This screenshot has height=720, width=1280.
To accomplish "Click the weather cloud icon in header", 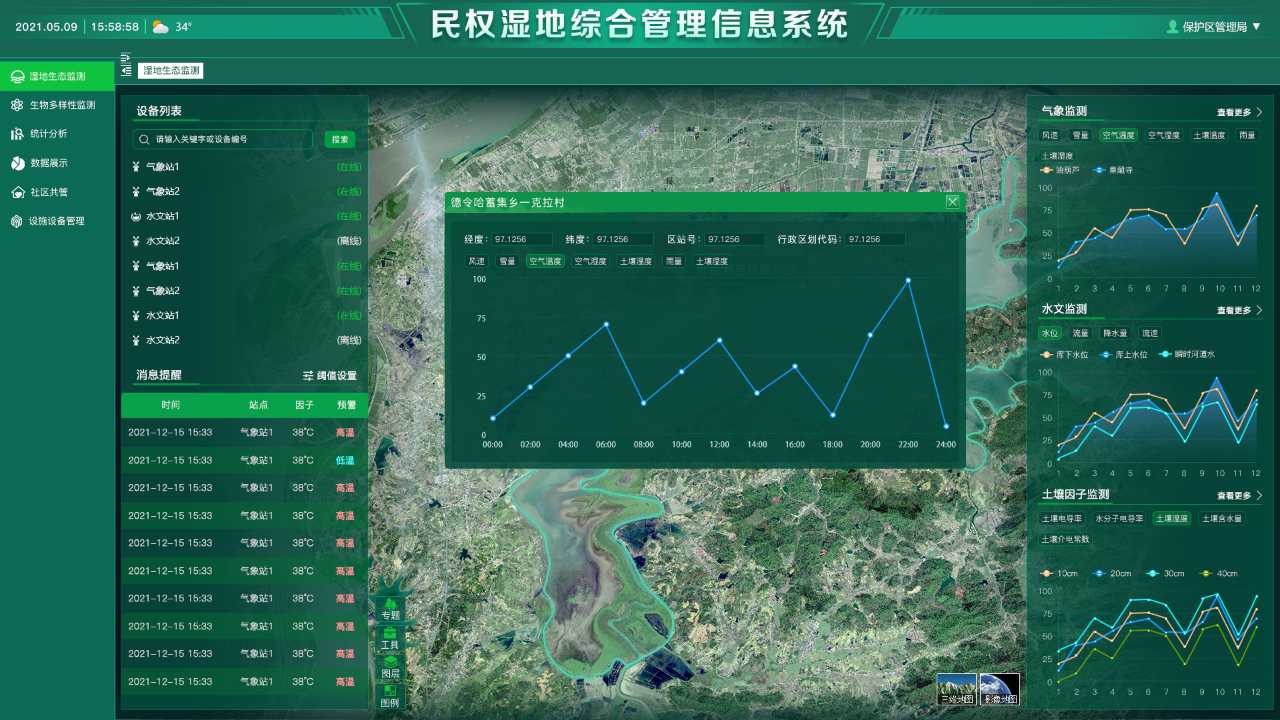I will click(x=160, y=27).
